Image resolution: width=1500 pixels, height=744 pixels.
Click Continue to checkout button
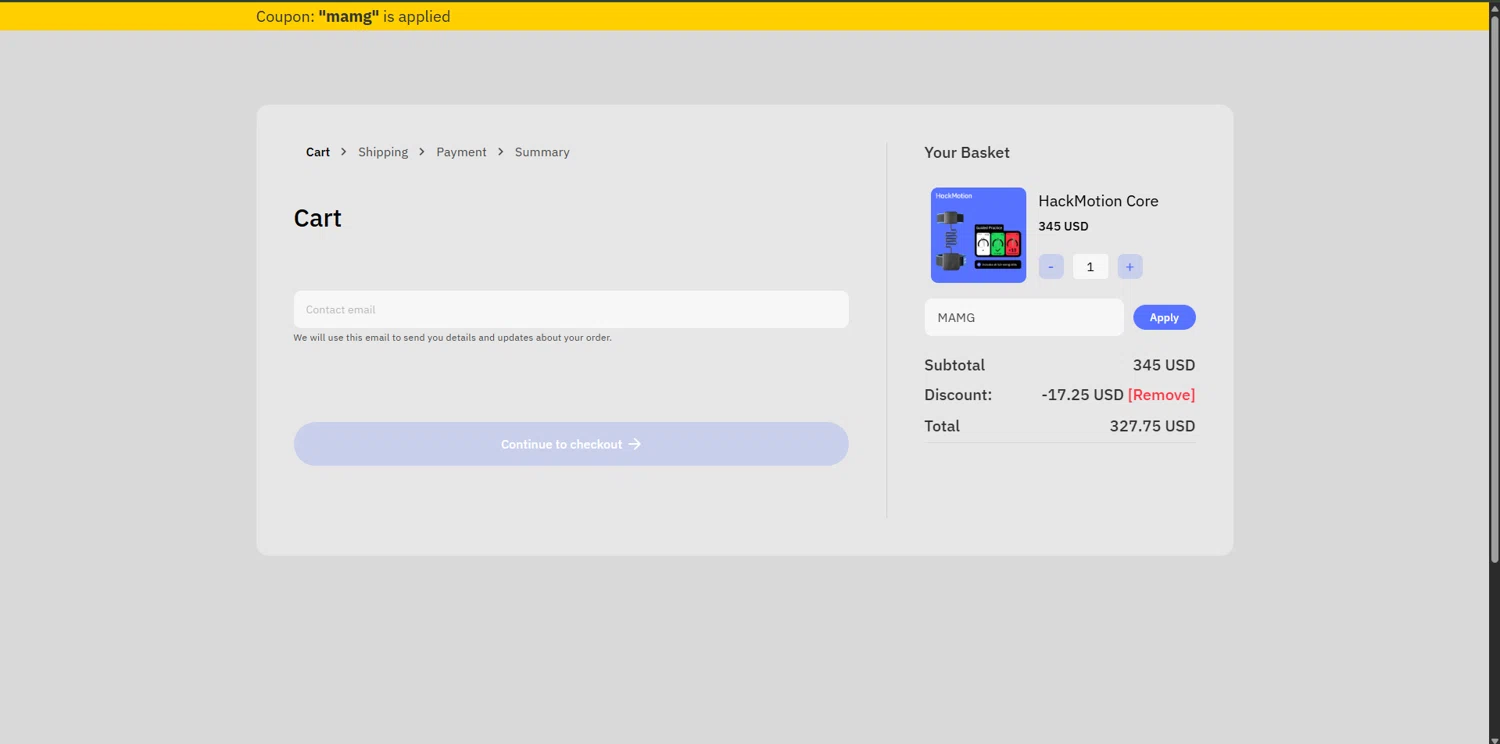coord(571,444)
